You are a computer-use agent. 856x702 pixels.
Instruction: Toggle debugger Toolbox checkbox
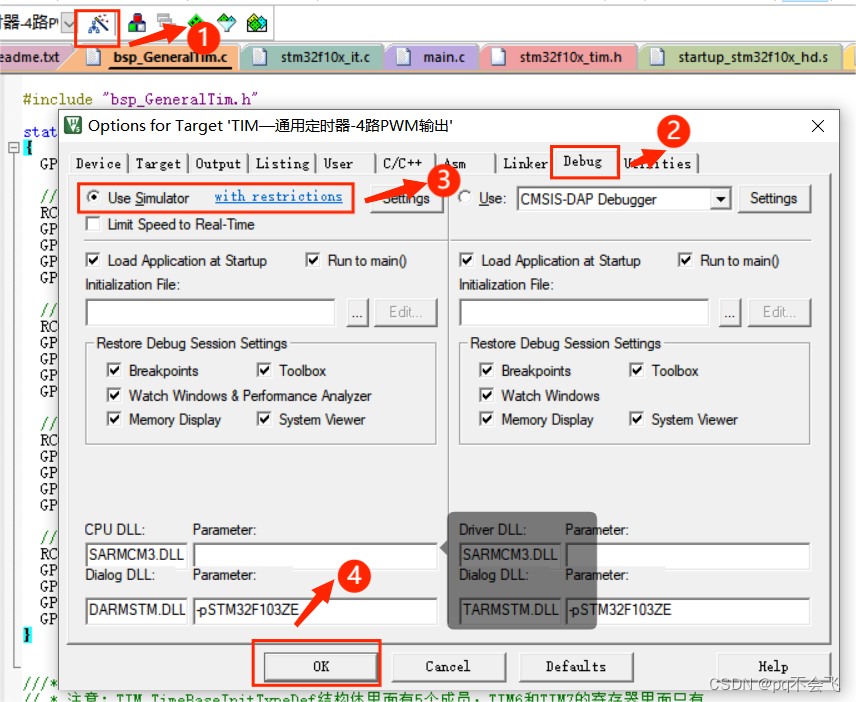pyautogui.click(x=636, y=370)
